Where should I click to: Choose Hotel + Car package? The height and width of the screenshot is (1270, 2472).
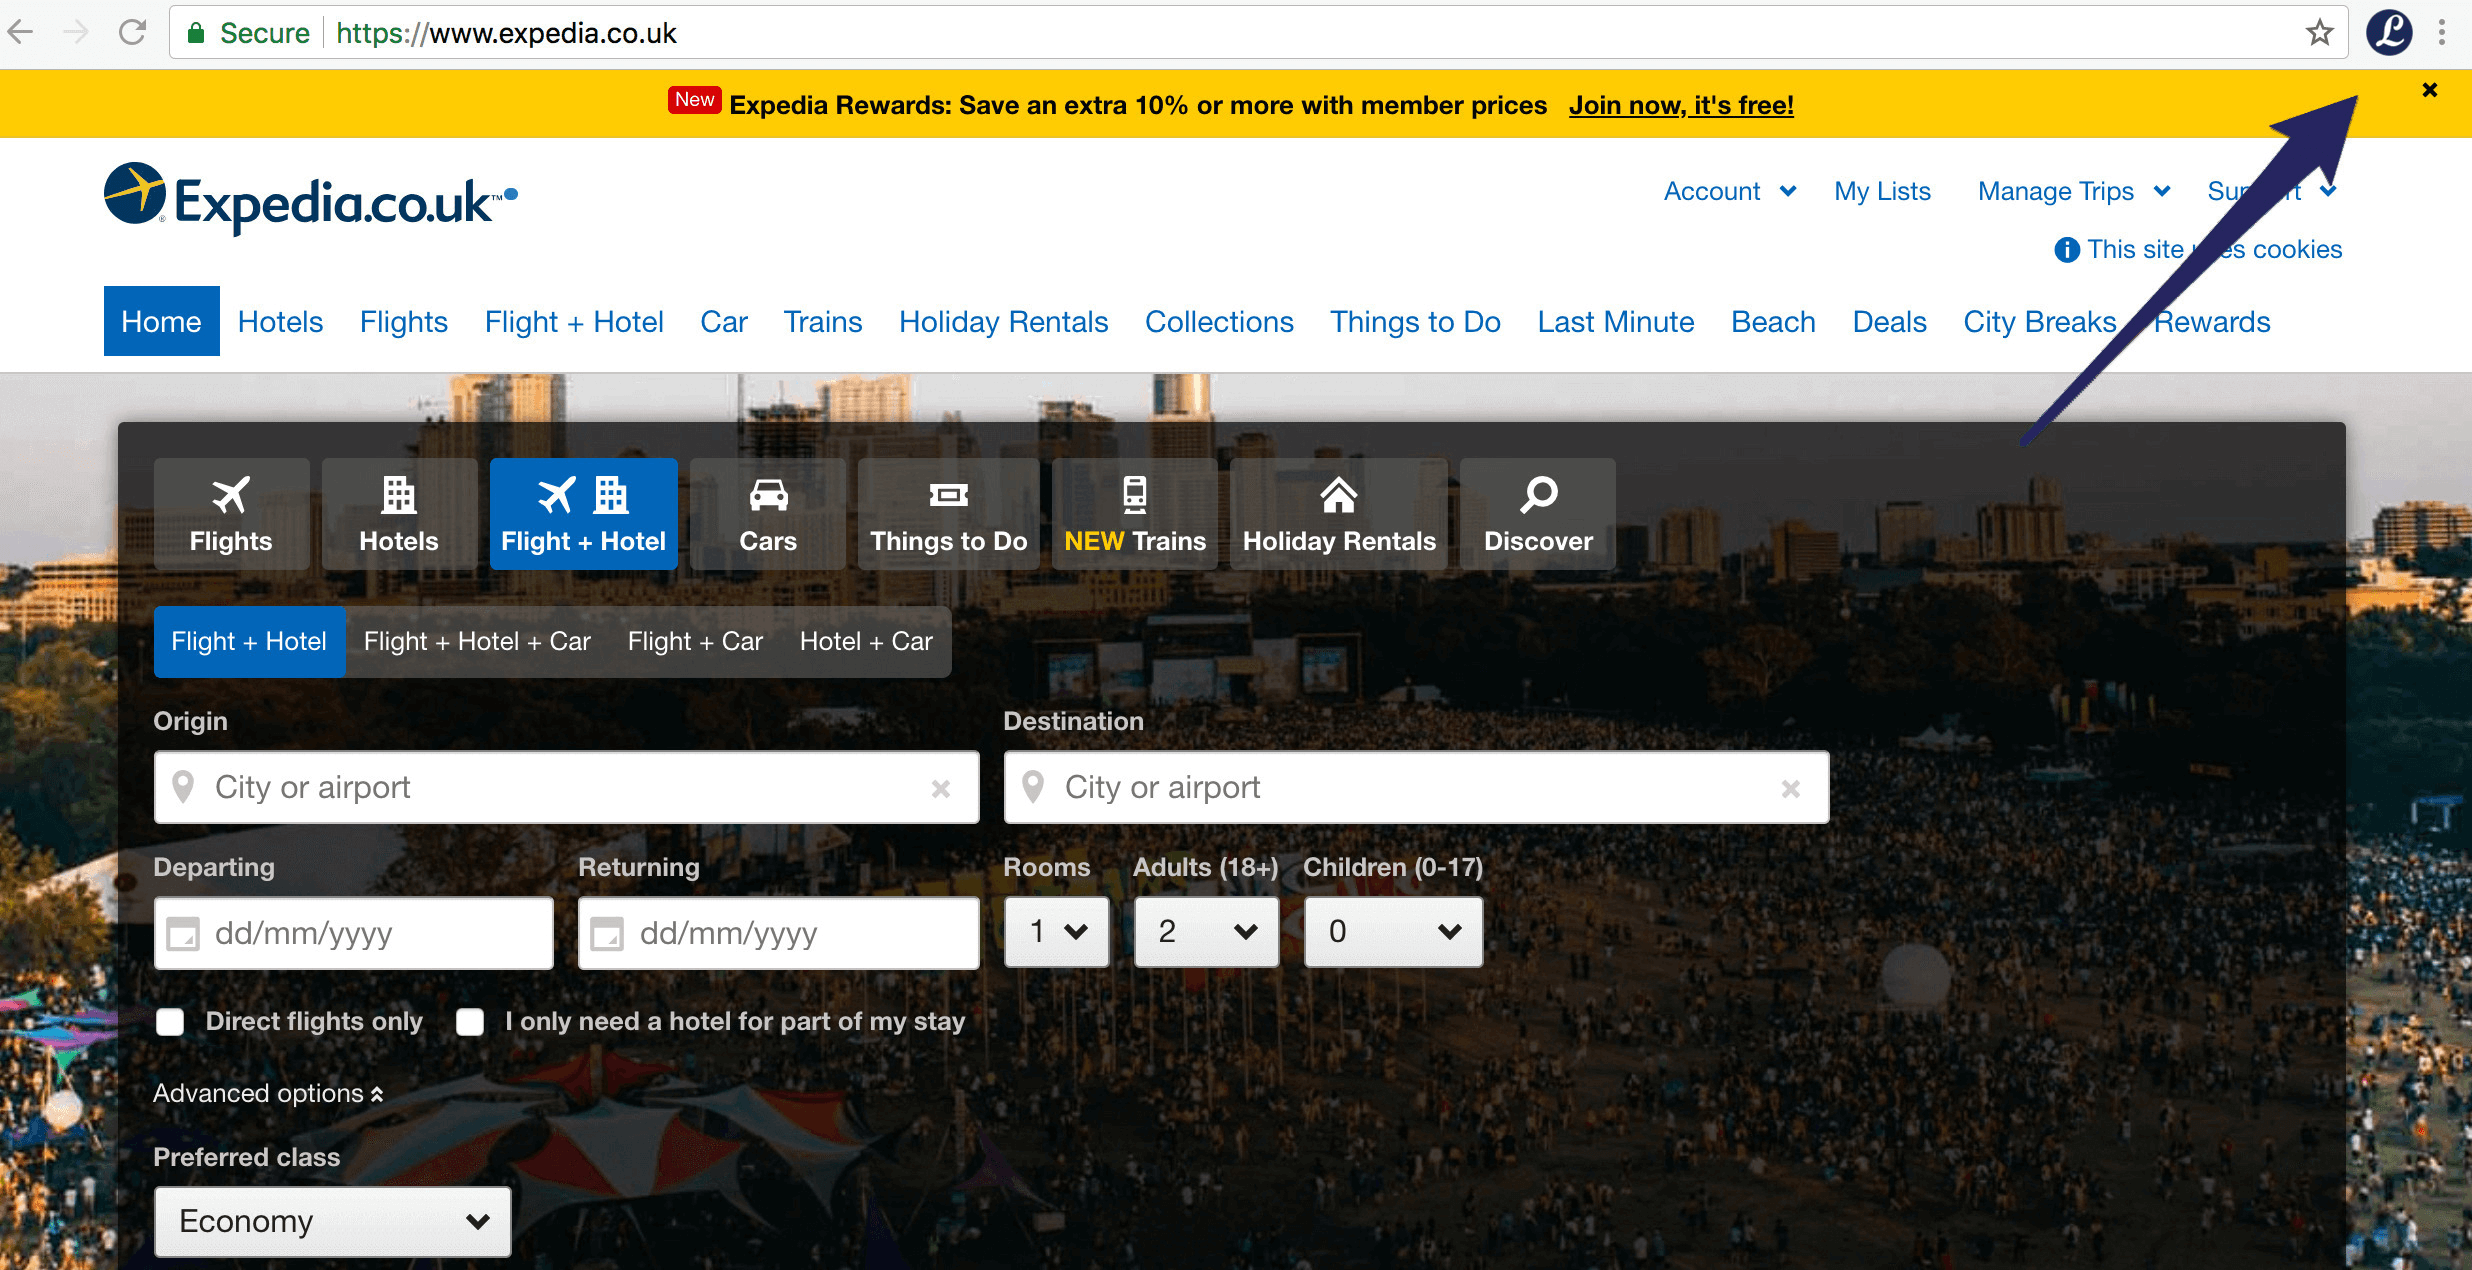(866, 641)
